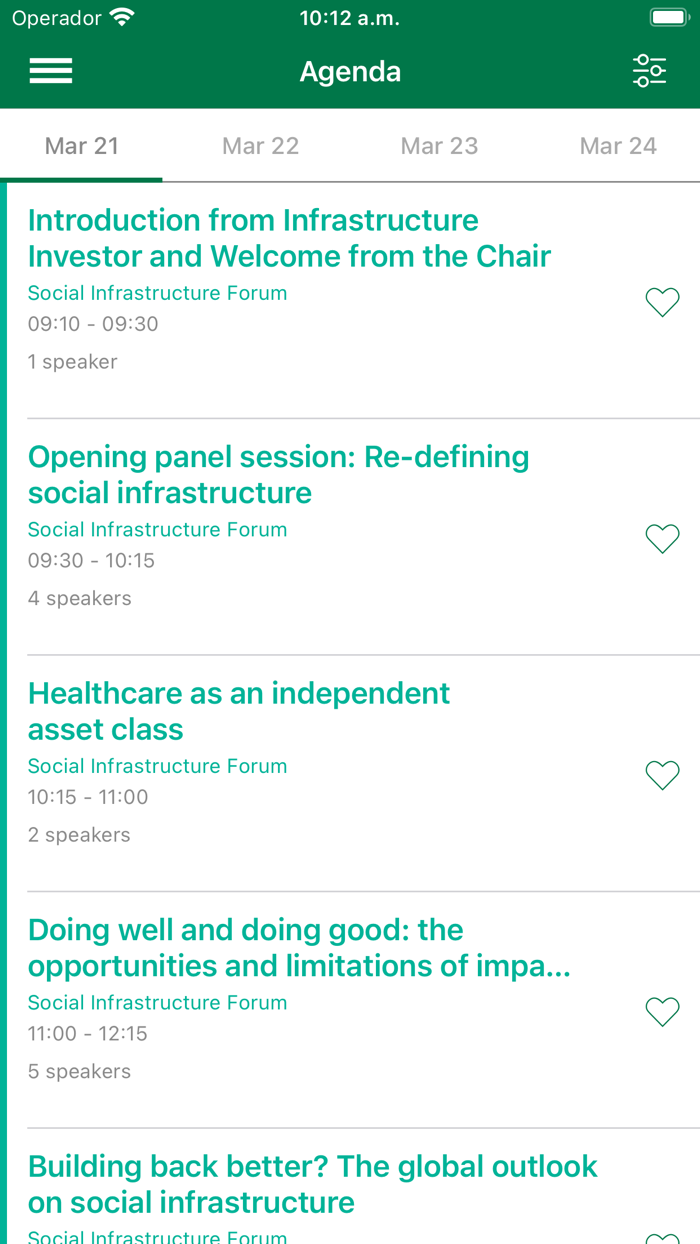View speakers for the Opening panel session

[x=80, y=598]
